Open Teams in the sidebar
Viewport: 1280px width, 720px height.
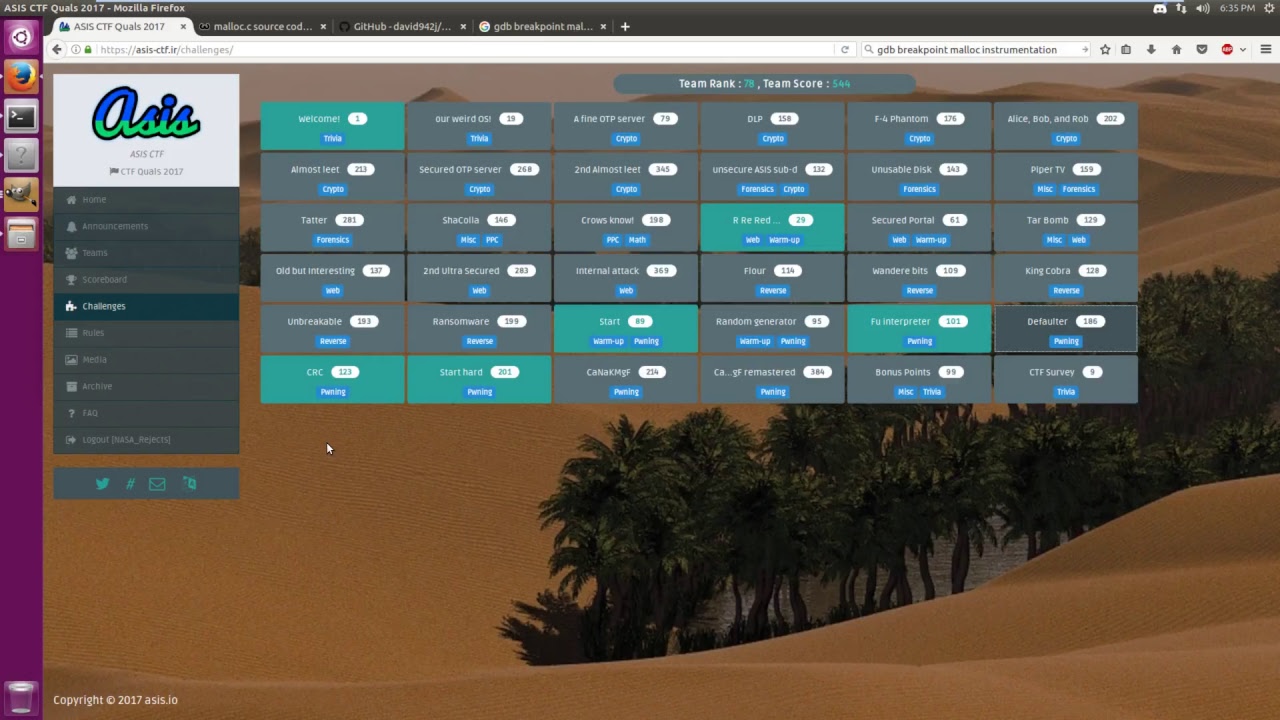(147, 253)
